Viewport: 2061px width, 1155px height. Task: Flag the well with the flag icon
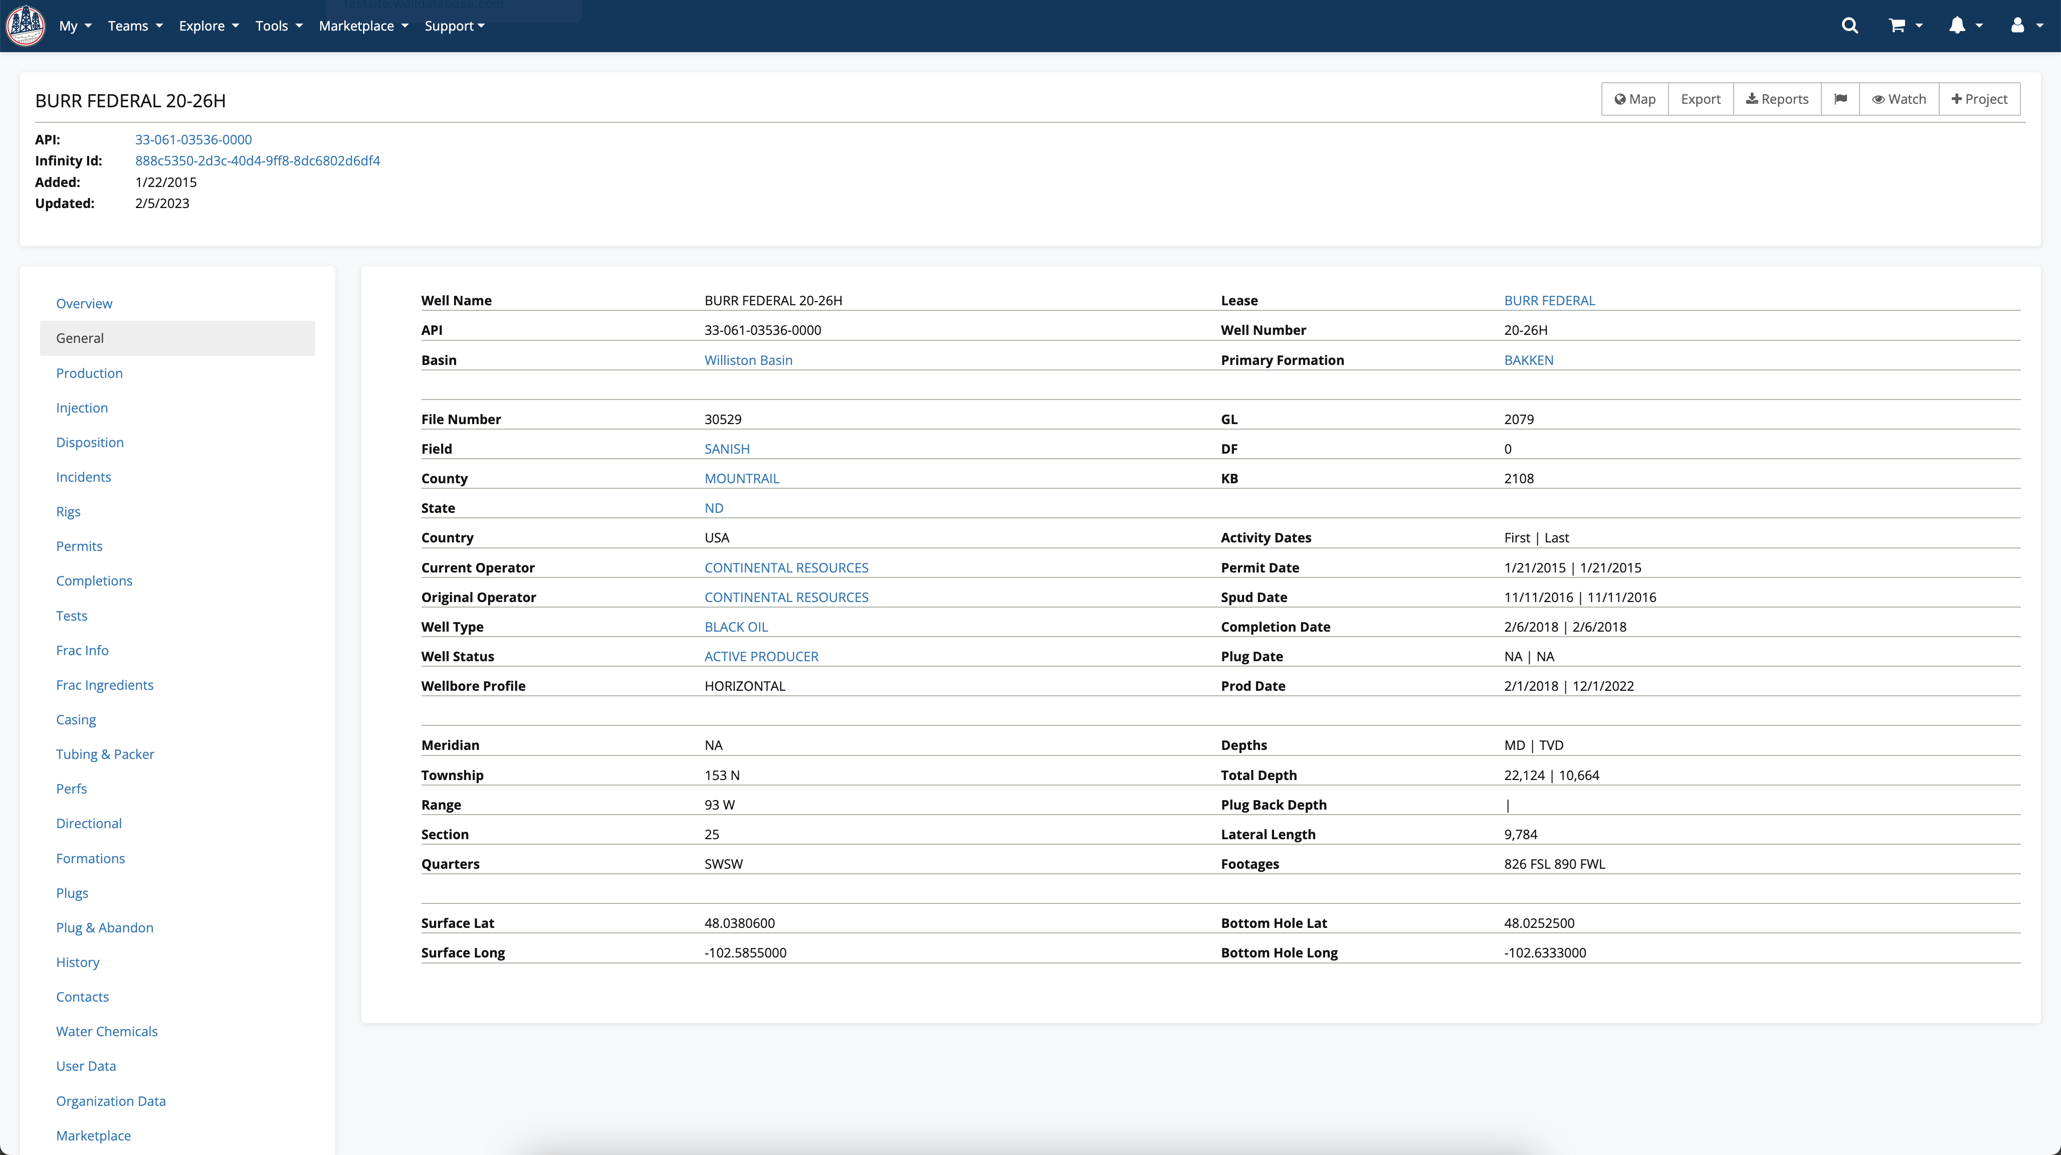[x=1841, y=99]
